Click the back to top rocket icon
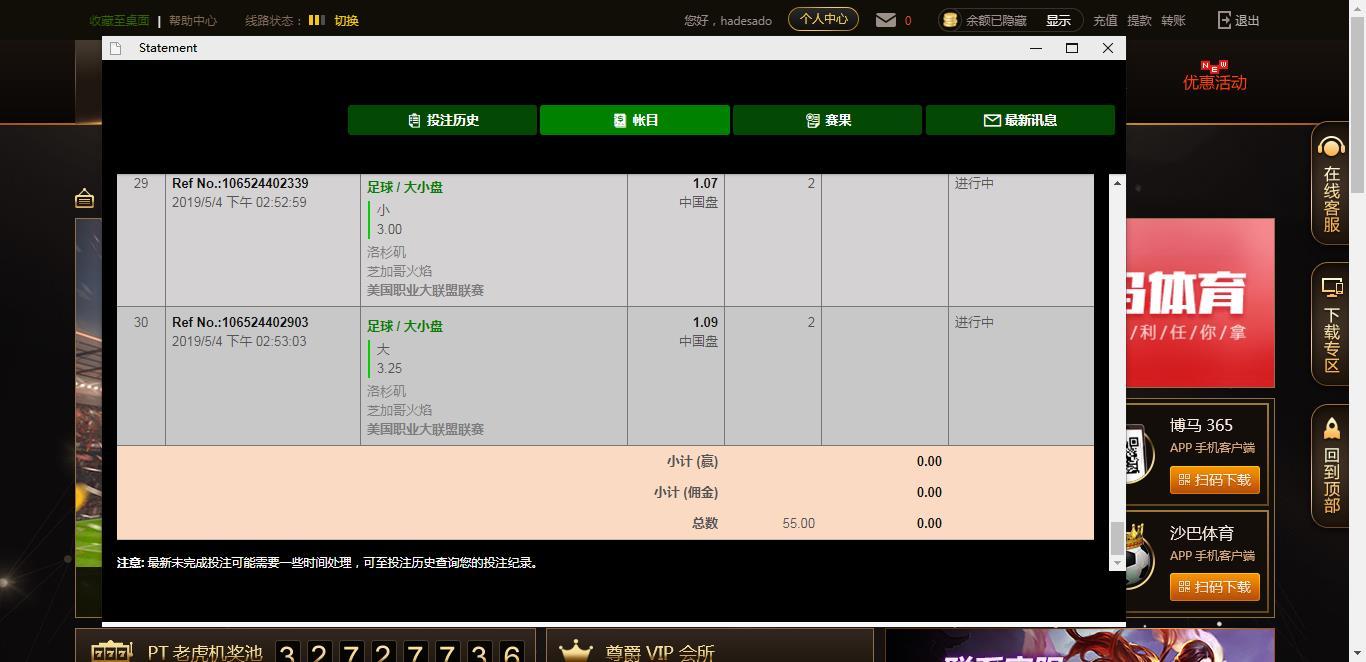Screen dimensions: 1366x662 1331,429
